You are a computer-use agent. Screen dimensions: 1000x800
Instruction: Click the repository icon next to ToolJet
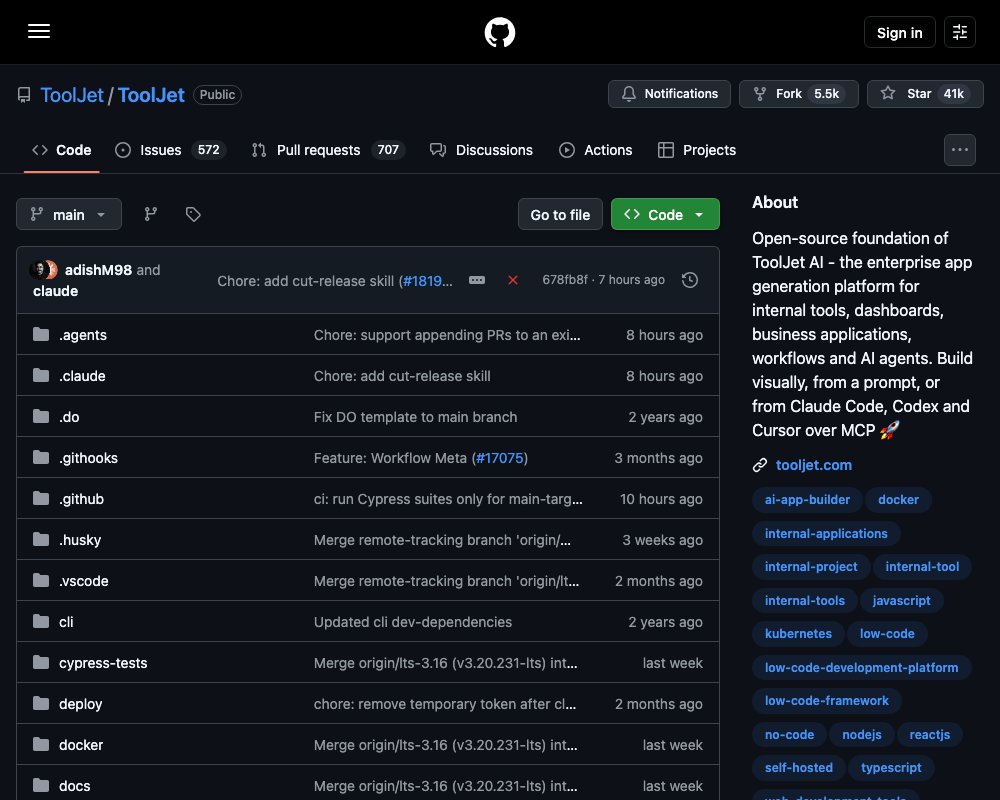[24, 95]
